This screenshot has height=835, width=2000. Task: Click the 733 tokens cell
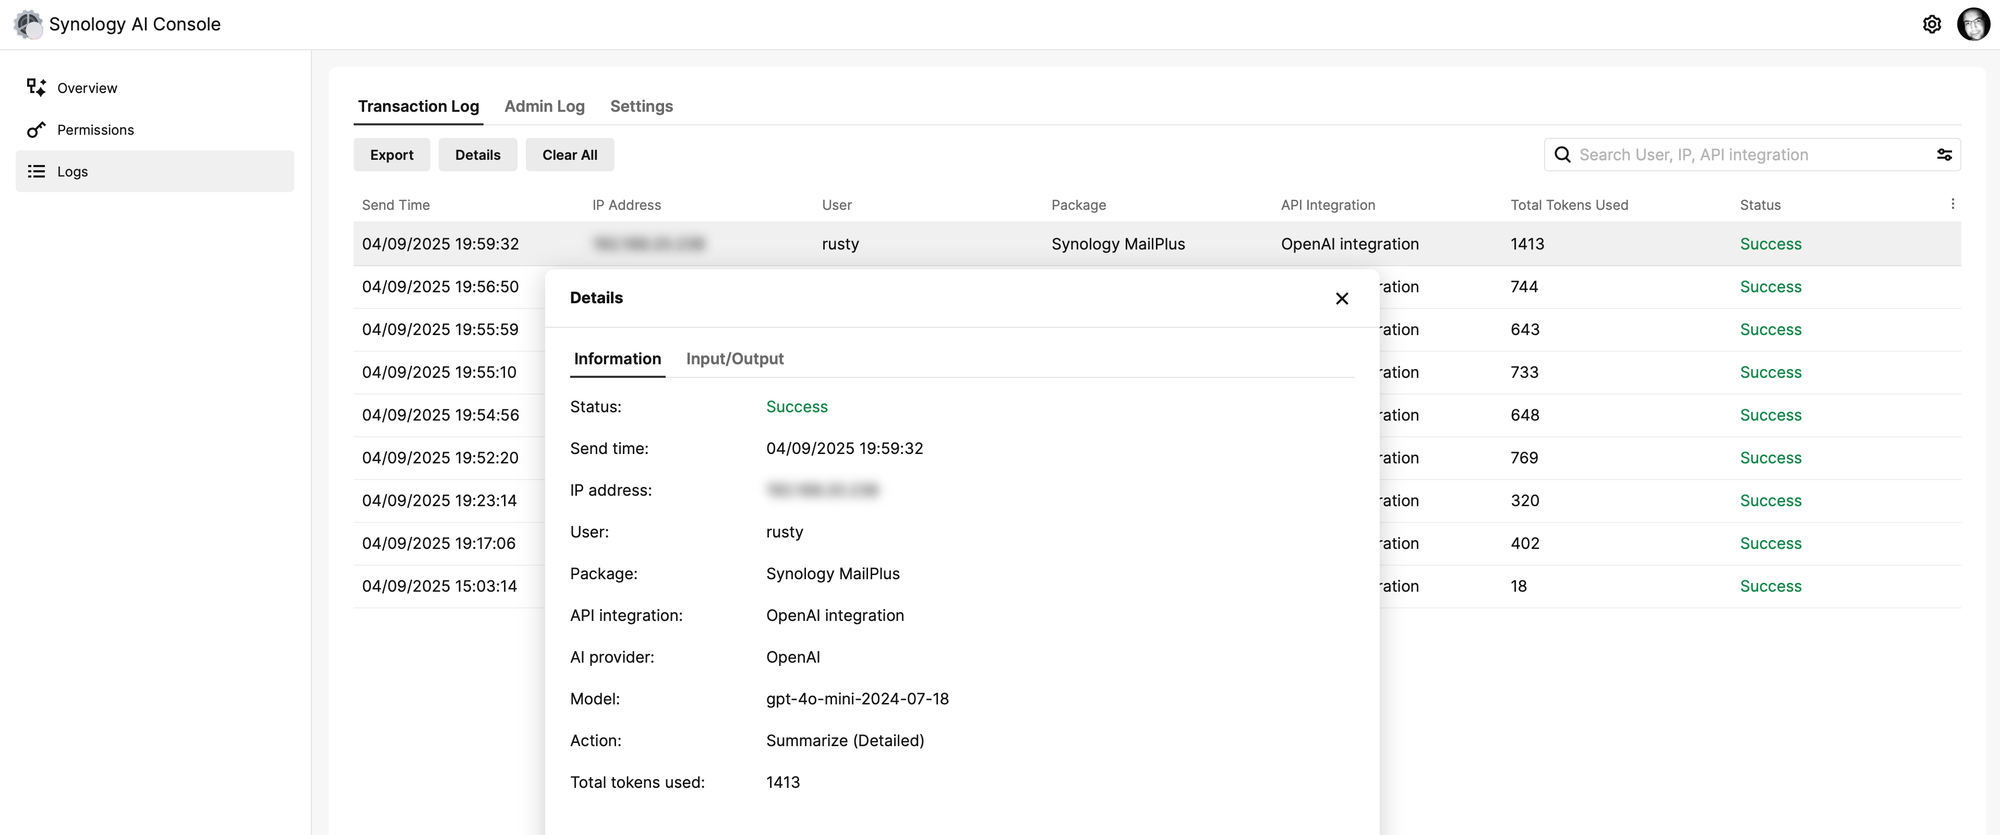coord(1524,372)
